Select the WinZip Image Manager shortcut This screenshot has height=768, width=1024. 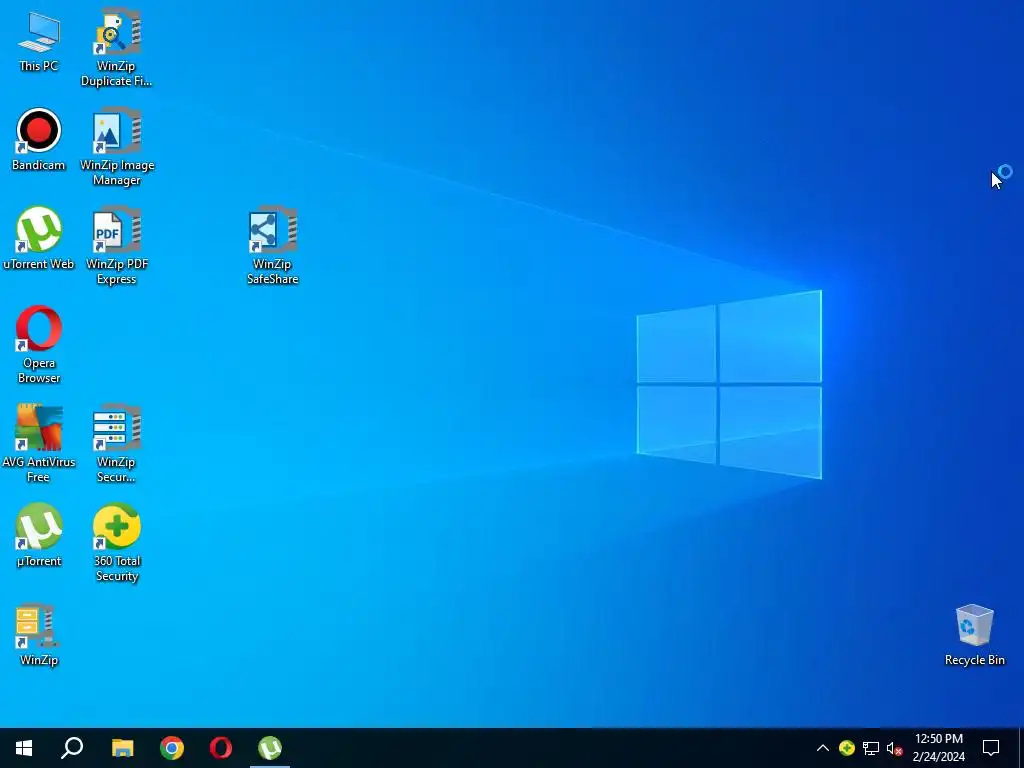click(x=117, y=147)
